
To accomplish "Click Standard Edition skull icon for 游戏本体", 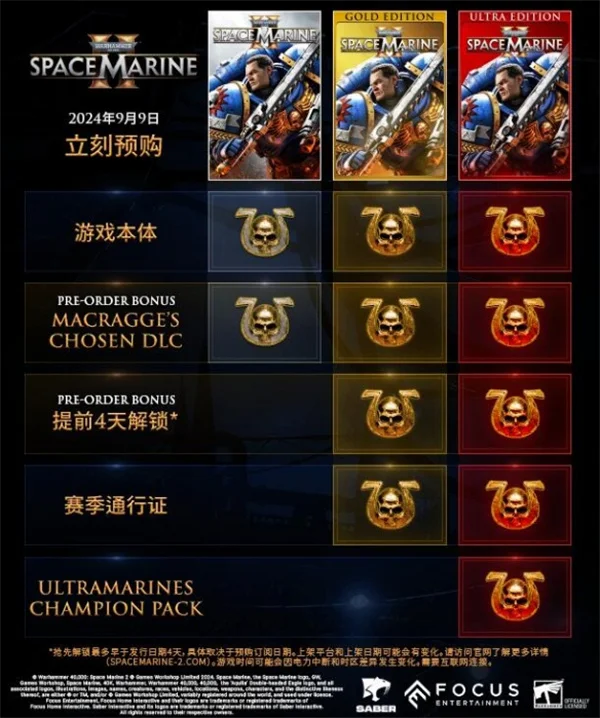I will click(x=264, y=231).
